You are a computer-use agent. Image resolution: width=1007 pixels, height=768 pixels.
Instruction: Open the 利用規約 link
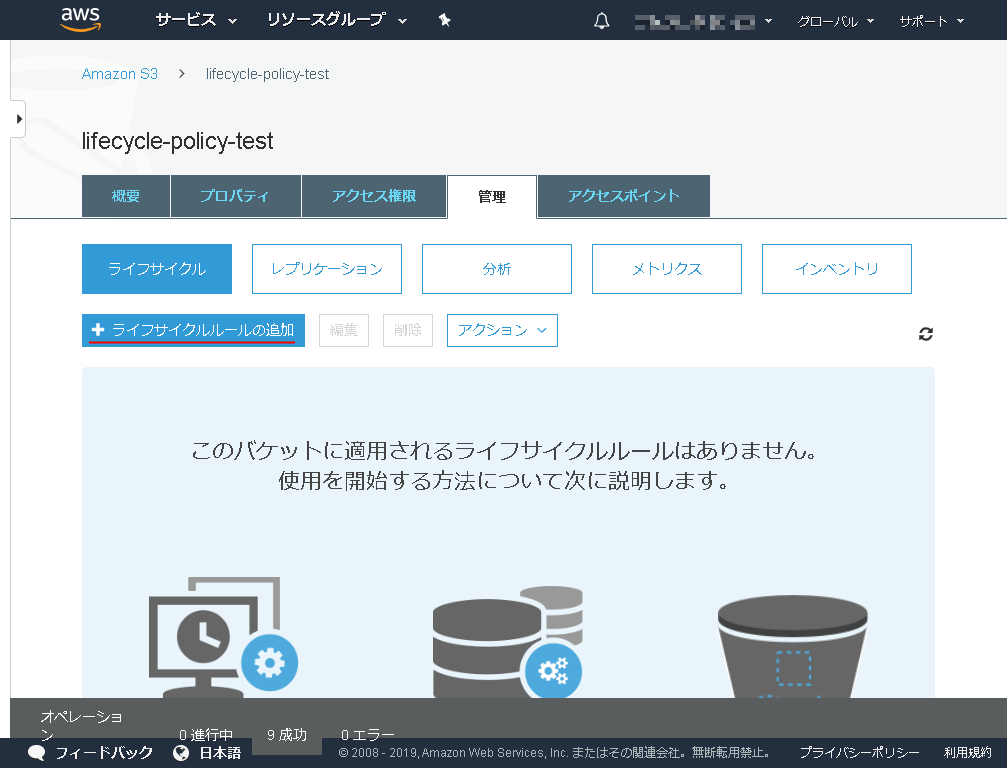(x=968, y=753)
